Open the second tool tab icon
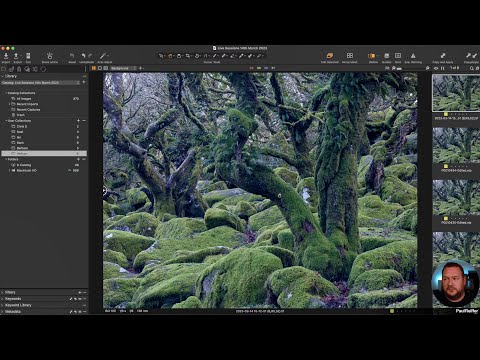Image resolution: width=480 pixels, height=360 pixels. (11, 69)
